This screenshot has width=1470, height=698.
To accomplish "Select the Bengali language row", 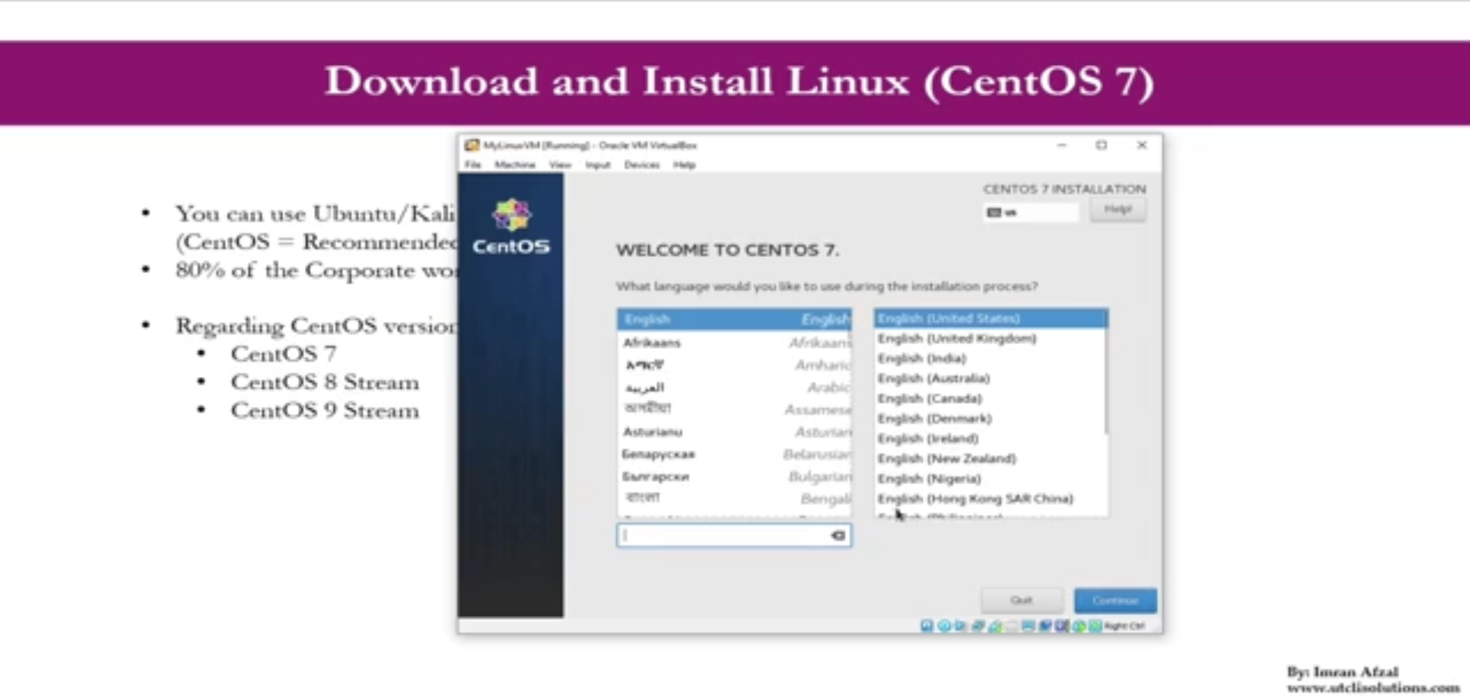I will [735, 498].
